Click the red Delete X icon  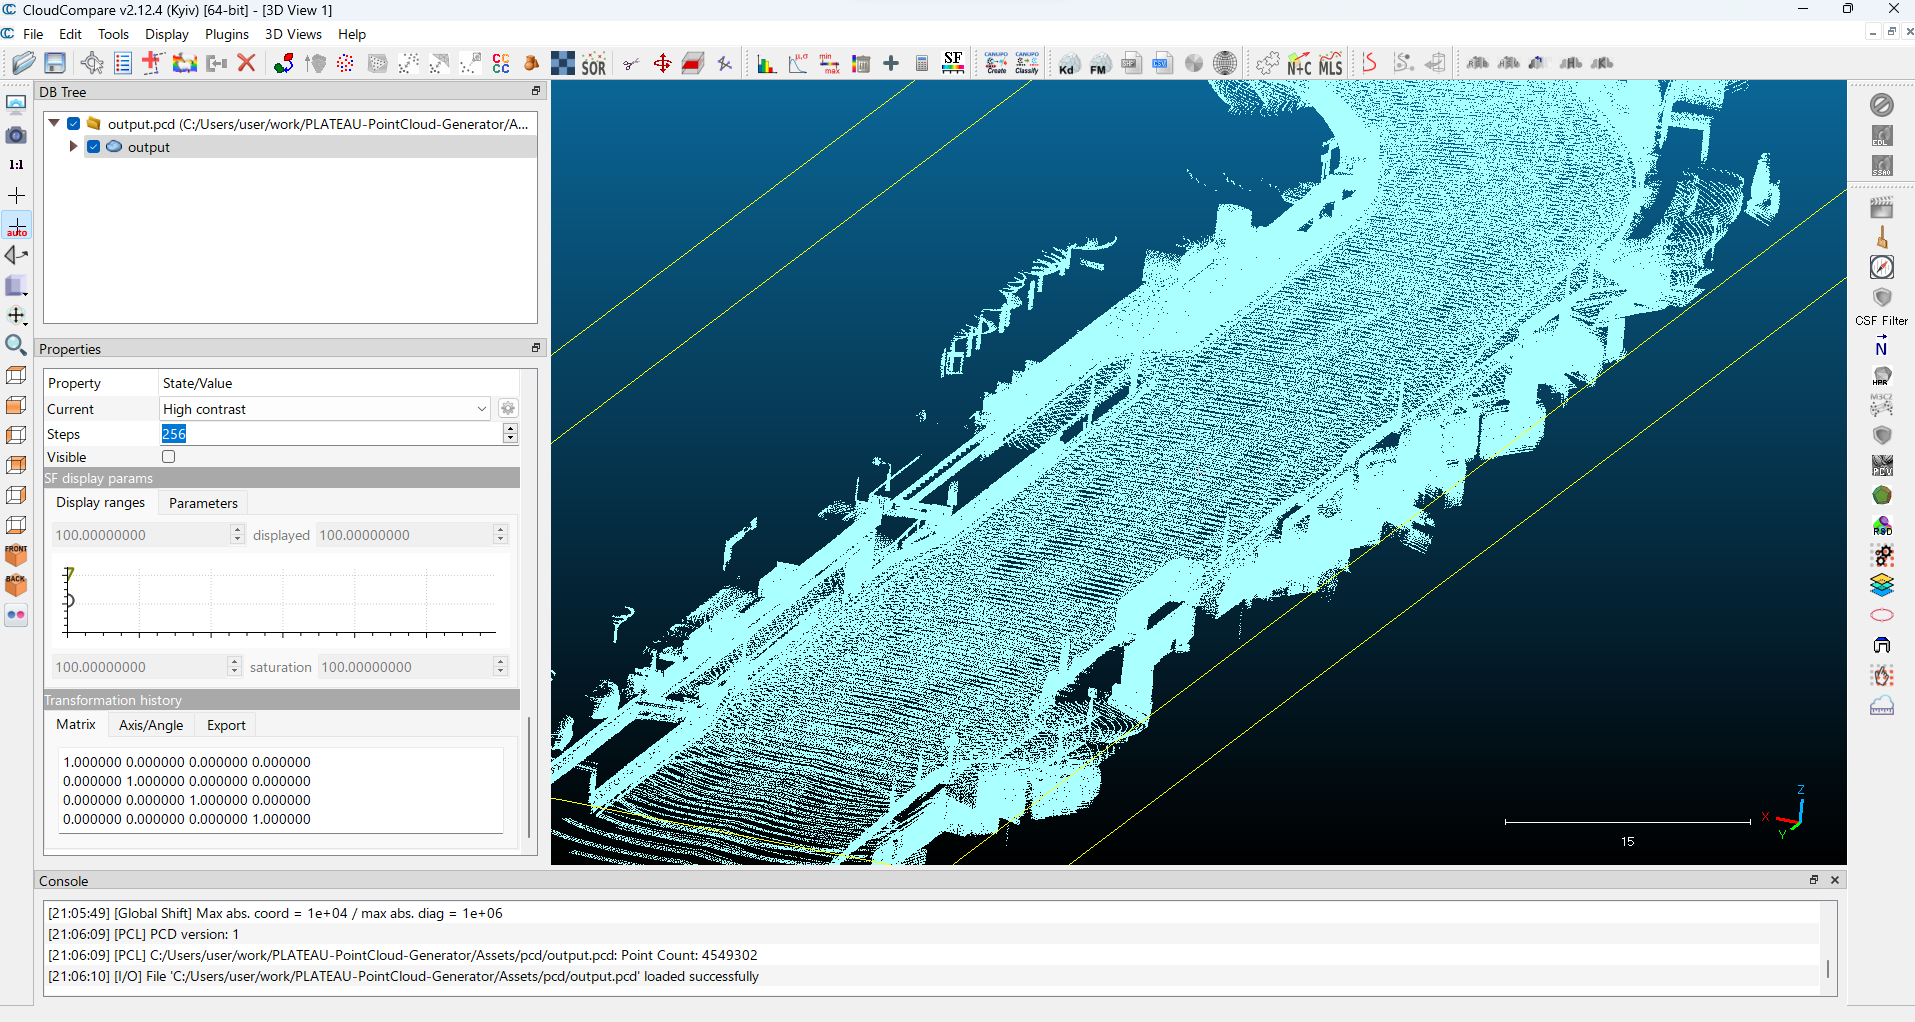pyautogui.click(x=247, y=64)
